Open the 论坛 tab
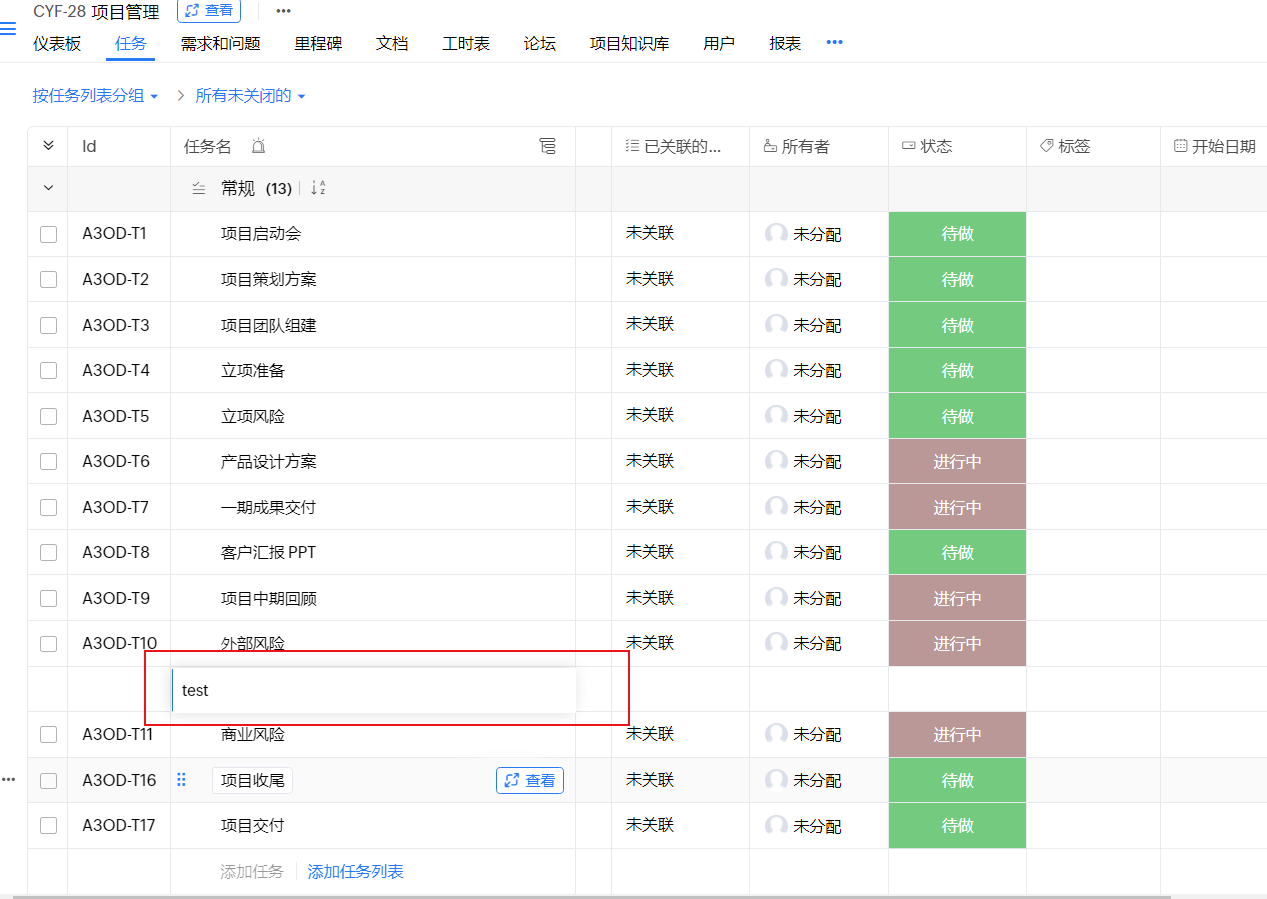The image size is (1267, 899). [x=540, y=43]
